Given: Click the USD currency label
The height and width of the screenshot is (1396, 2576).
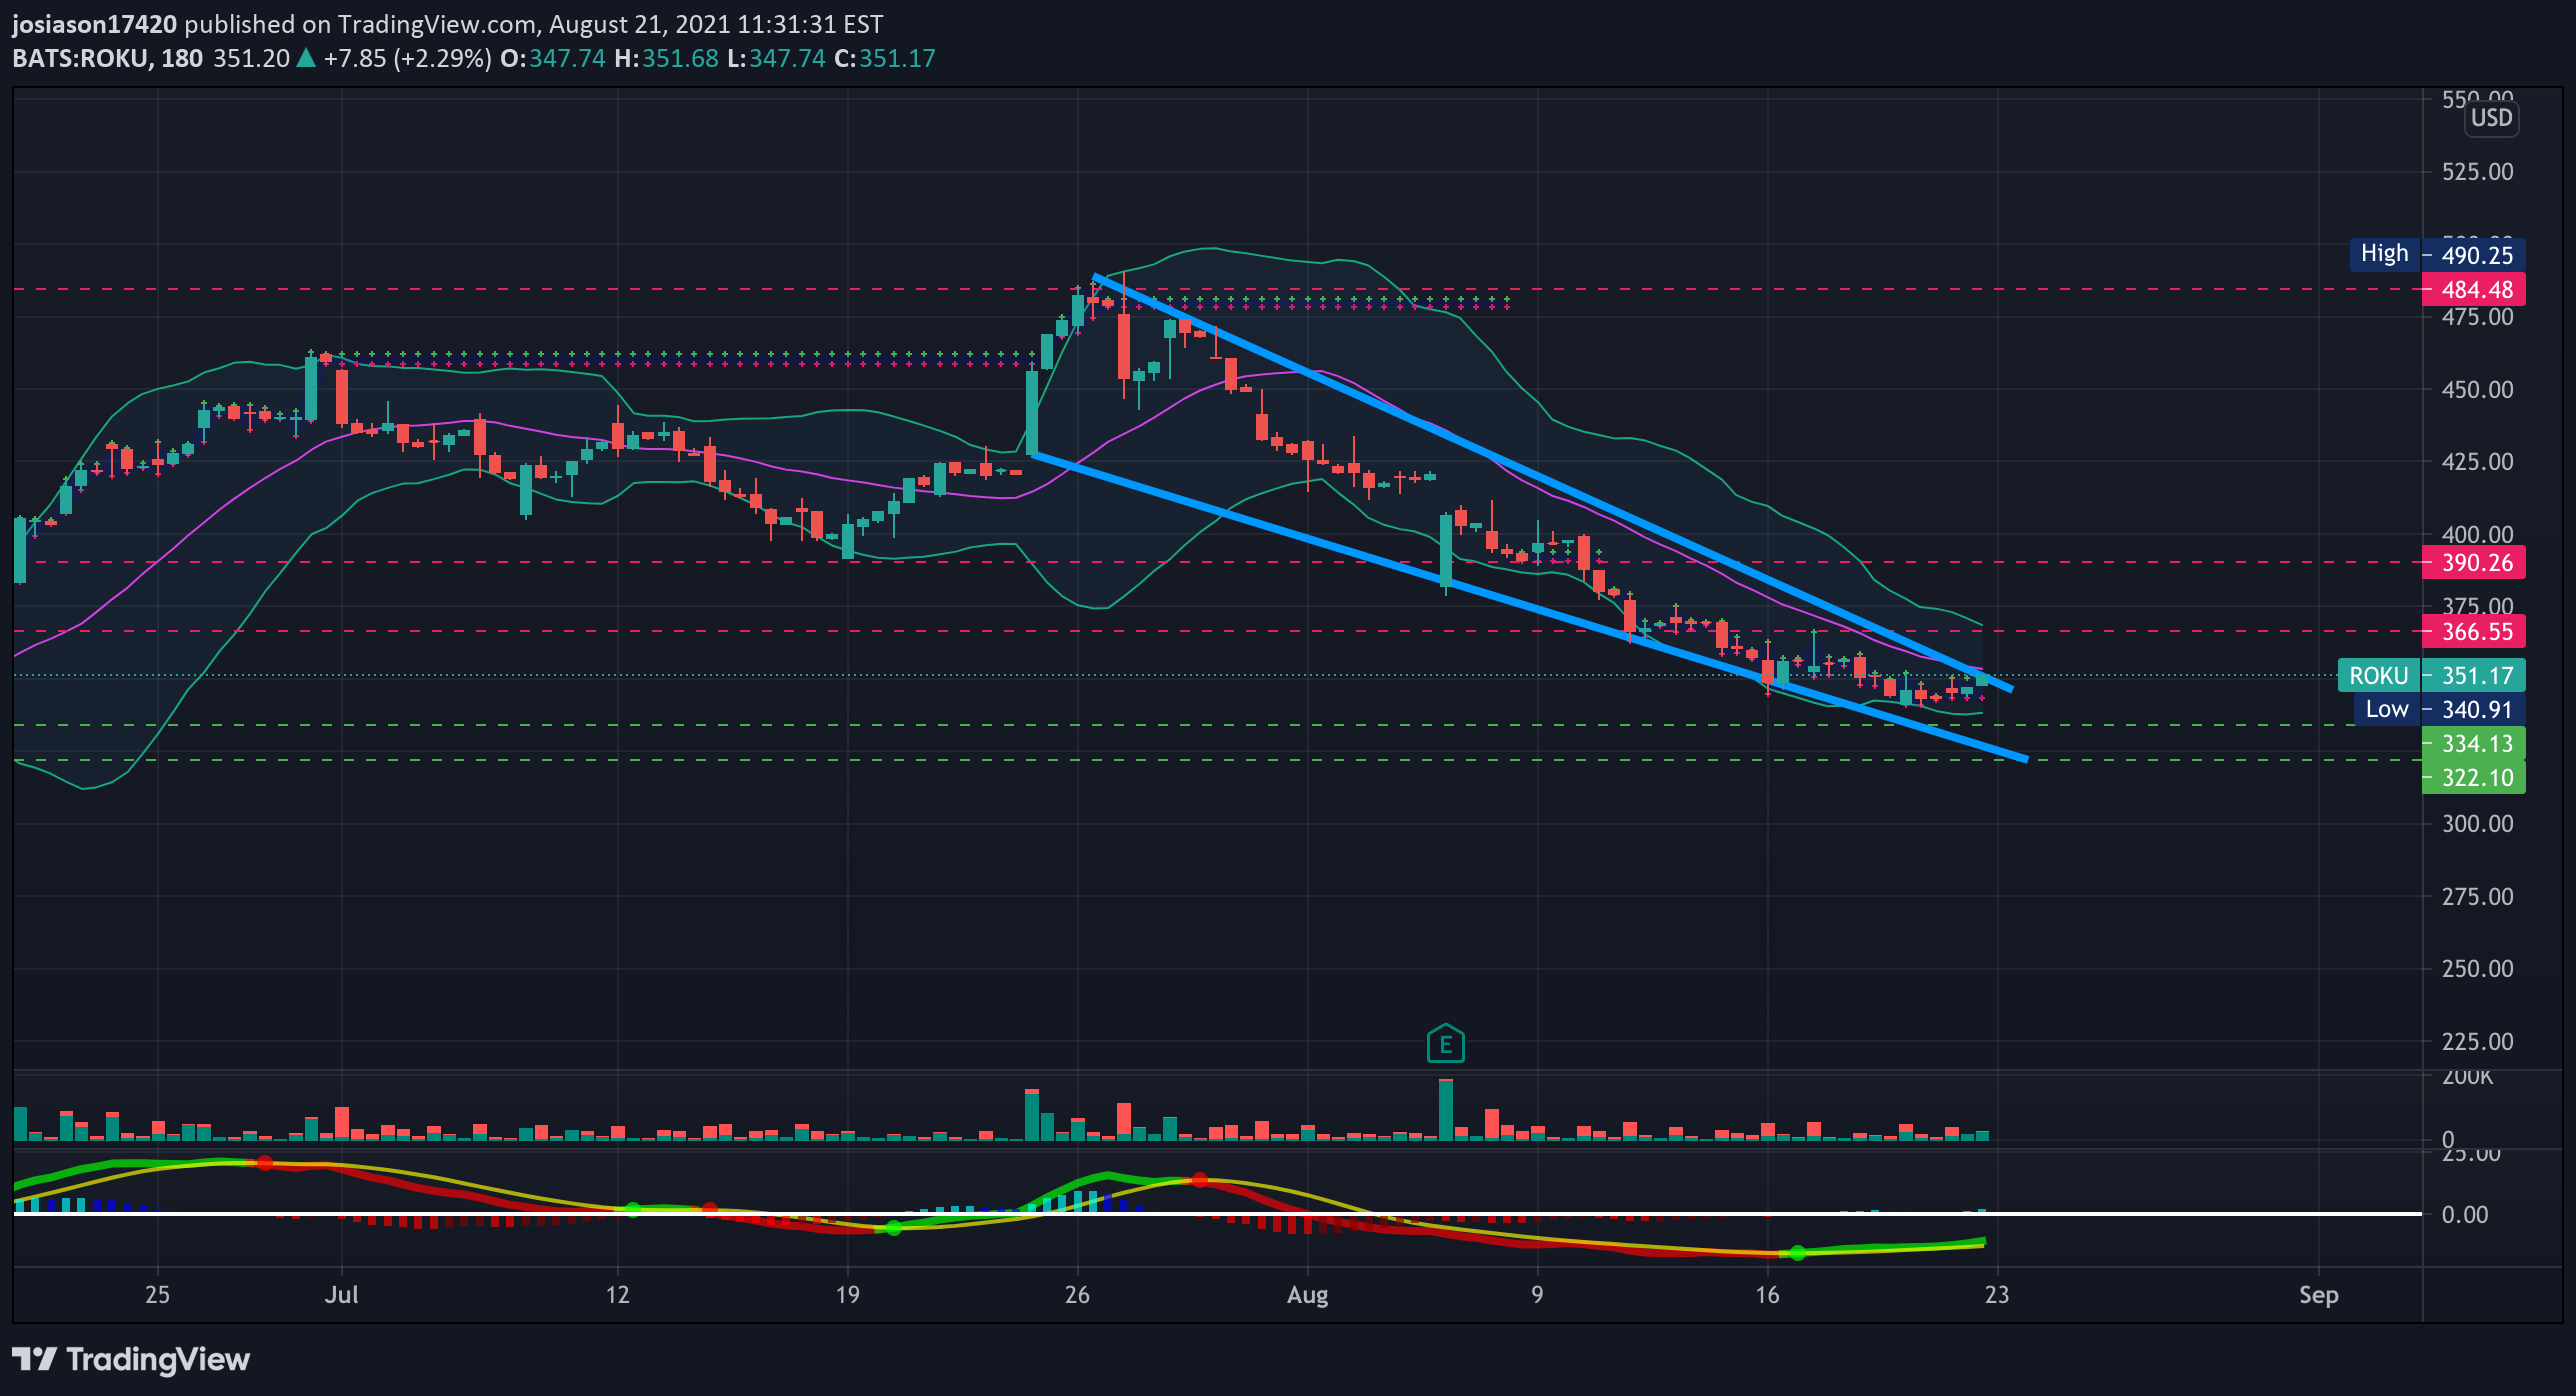Looking at the screenshot, I should click(x=2491, y=118).
